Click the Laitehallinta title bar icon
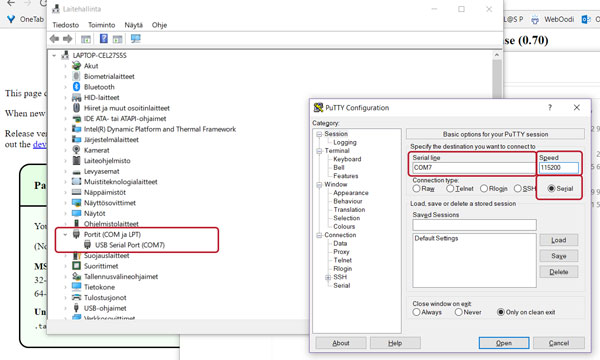Image resolution: width=600 pixels, height=360 pixels. tap(56, 8)
